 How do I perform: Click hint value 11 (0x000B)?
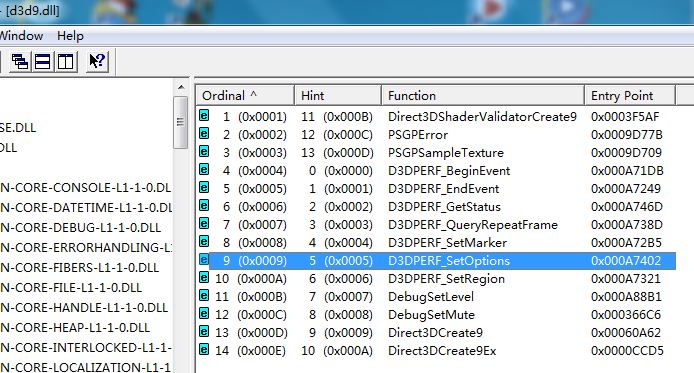tap(337, 117)
